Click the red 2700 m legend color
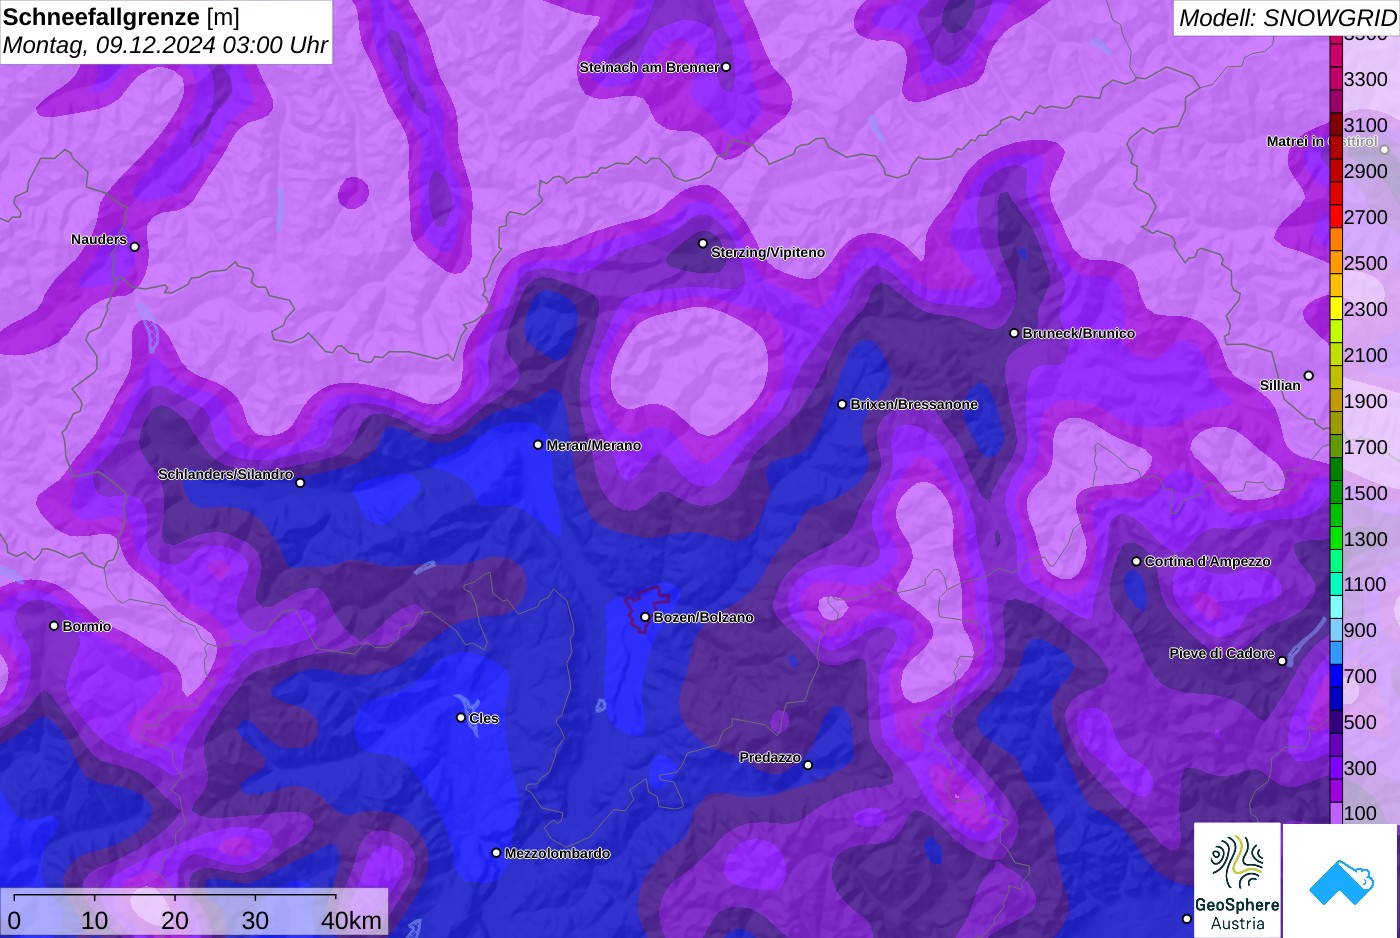 tap(1336, 216)
